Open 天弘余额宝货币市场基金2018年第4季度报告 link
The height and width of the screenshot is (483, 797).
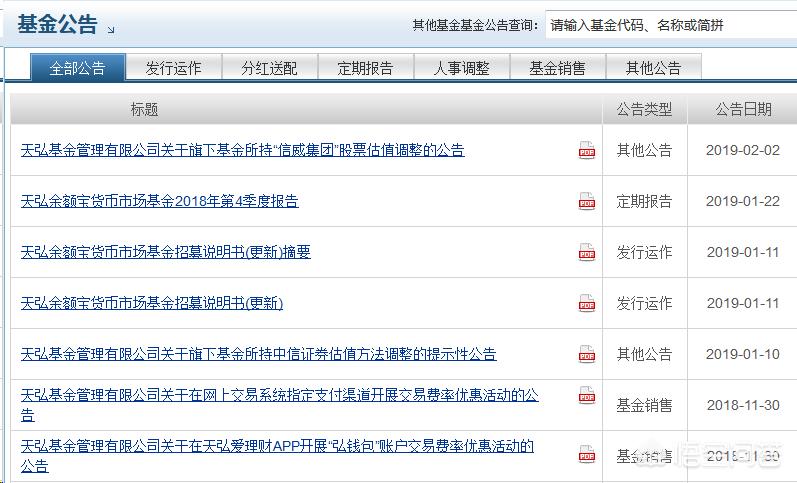point(159,201)
